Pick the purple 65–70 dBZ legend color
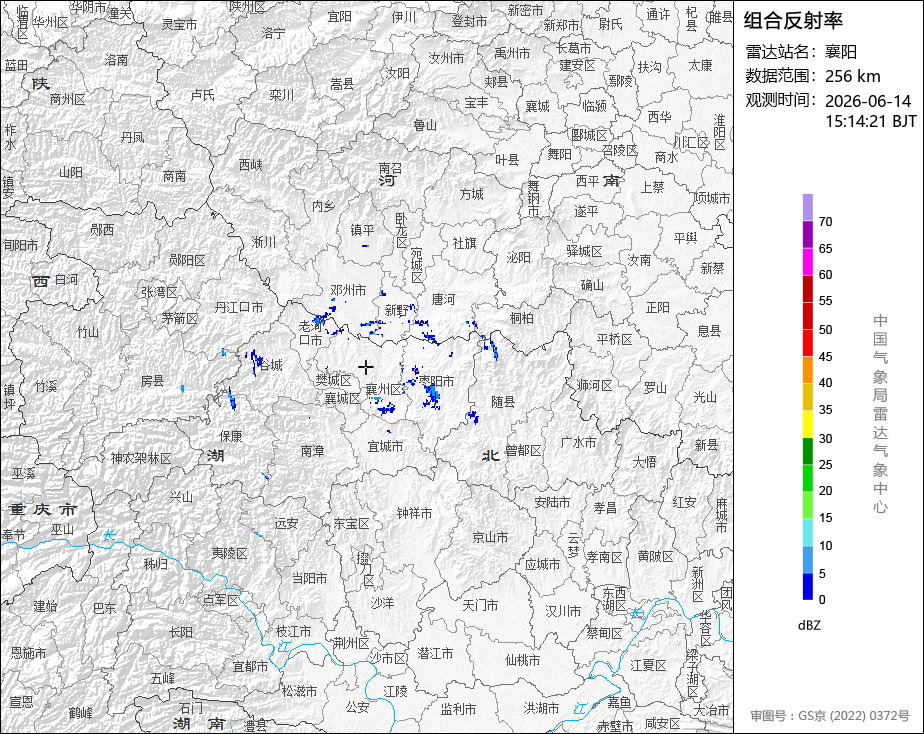Image resolution: width=924 pixels, height=734 pixels. click(x=807, y=234)
